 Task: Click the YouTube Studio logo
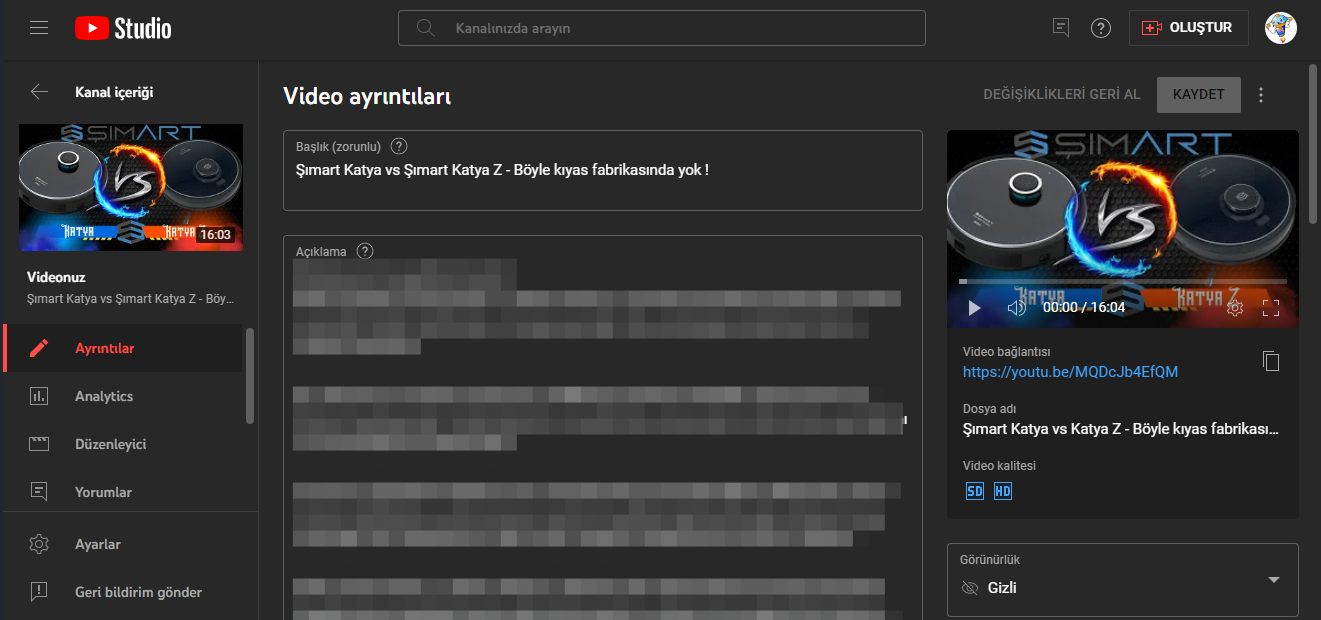point(123,28)
